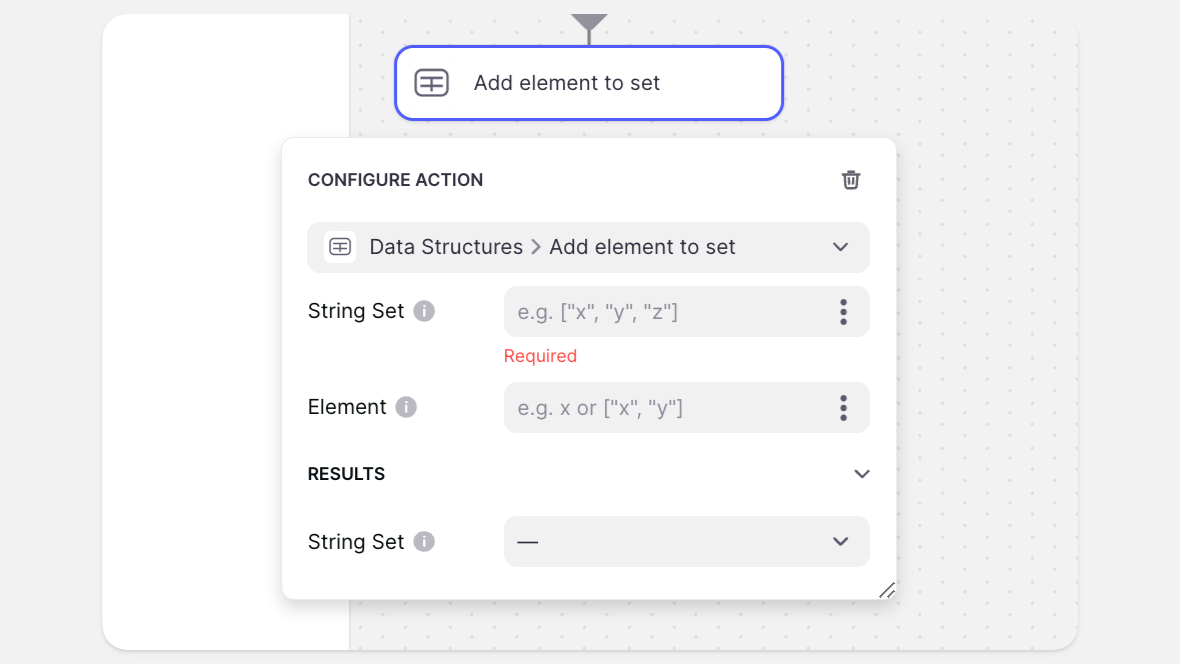Click the RESULTS section label

click(346, 474)
